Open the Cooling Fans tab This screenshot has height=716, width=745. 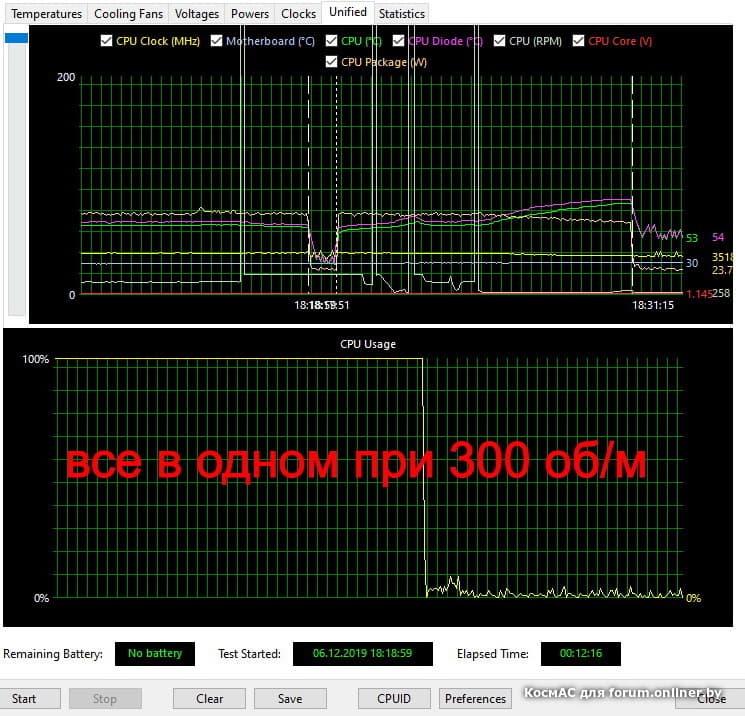[x=128, y=14]
